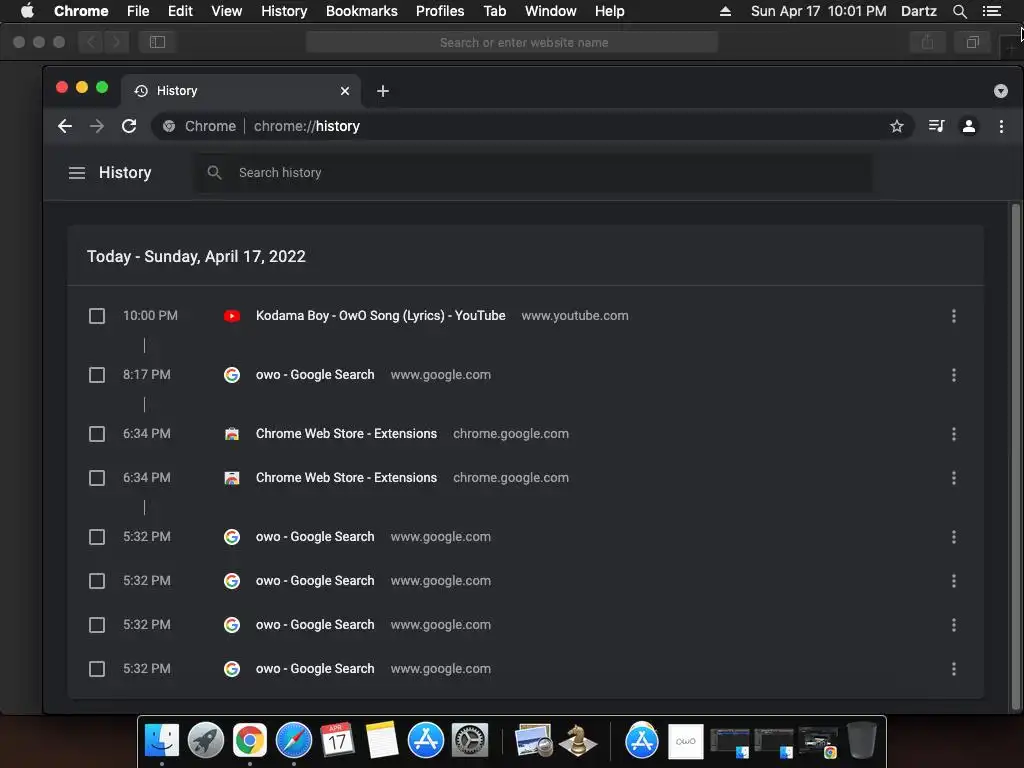Open Notification Center in the menu bar
Screen dimensions: 1024x768
[x=992, y=11]
